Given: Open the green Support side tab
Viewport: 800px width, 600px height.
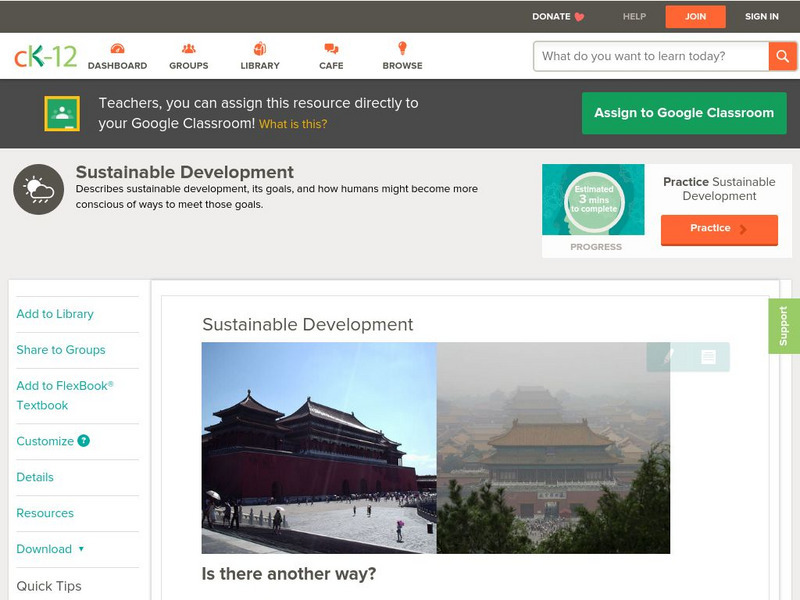Looking at the screenshot, I should pyautogui.click(x=783, y=326).
